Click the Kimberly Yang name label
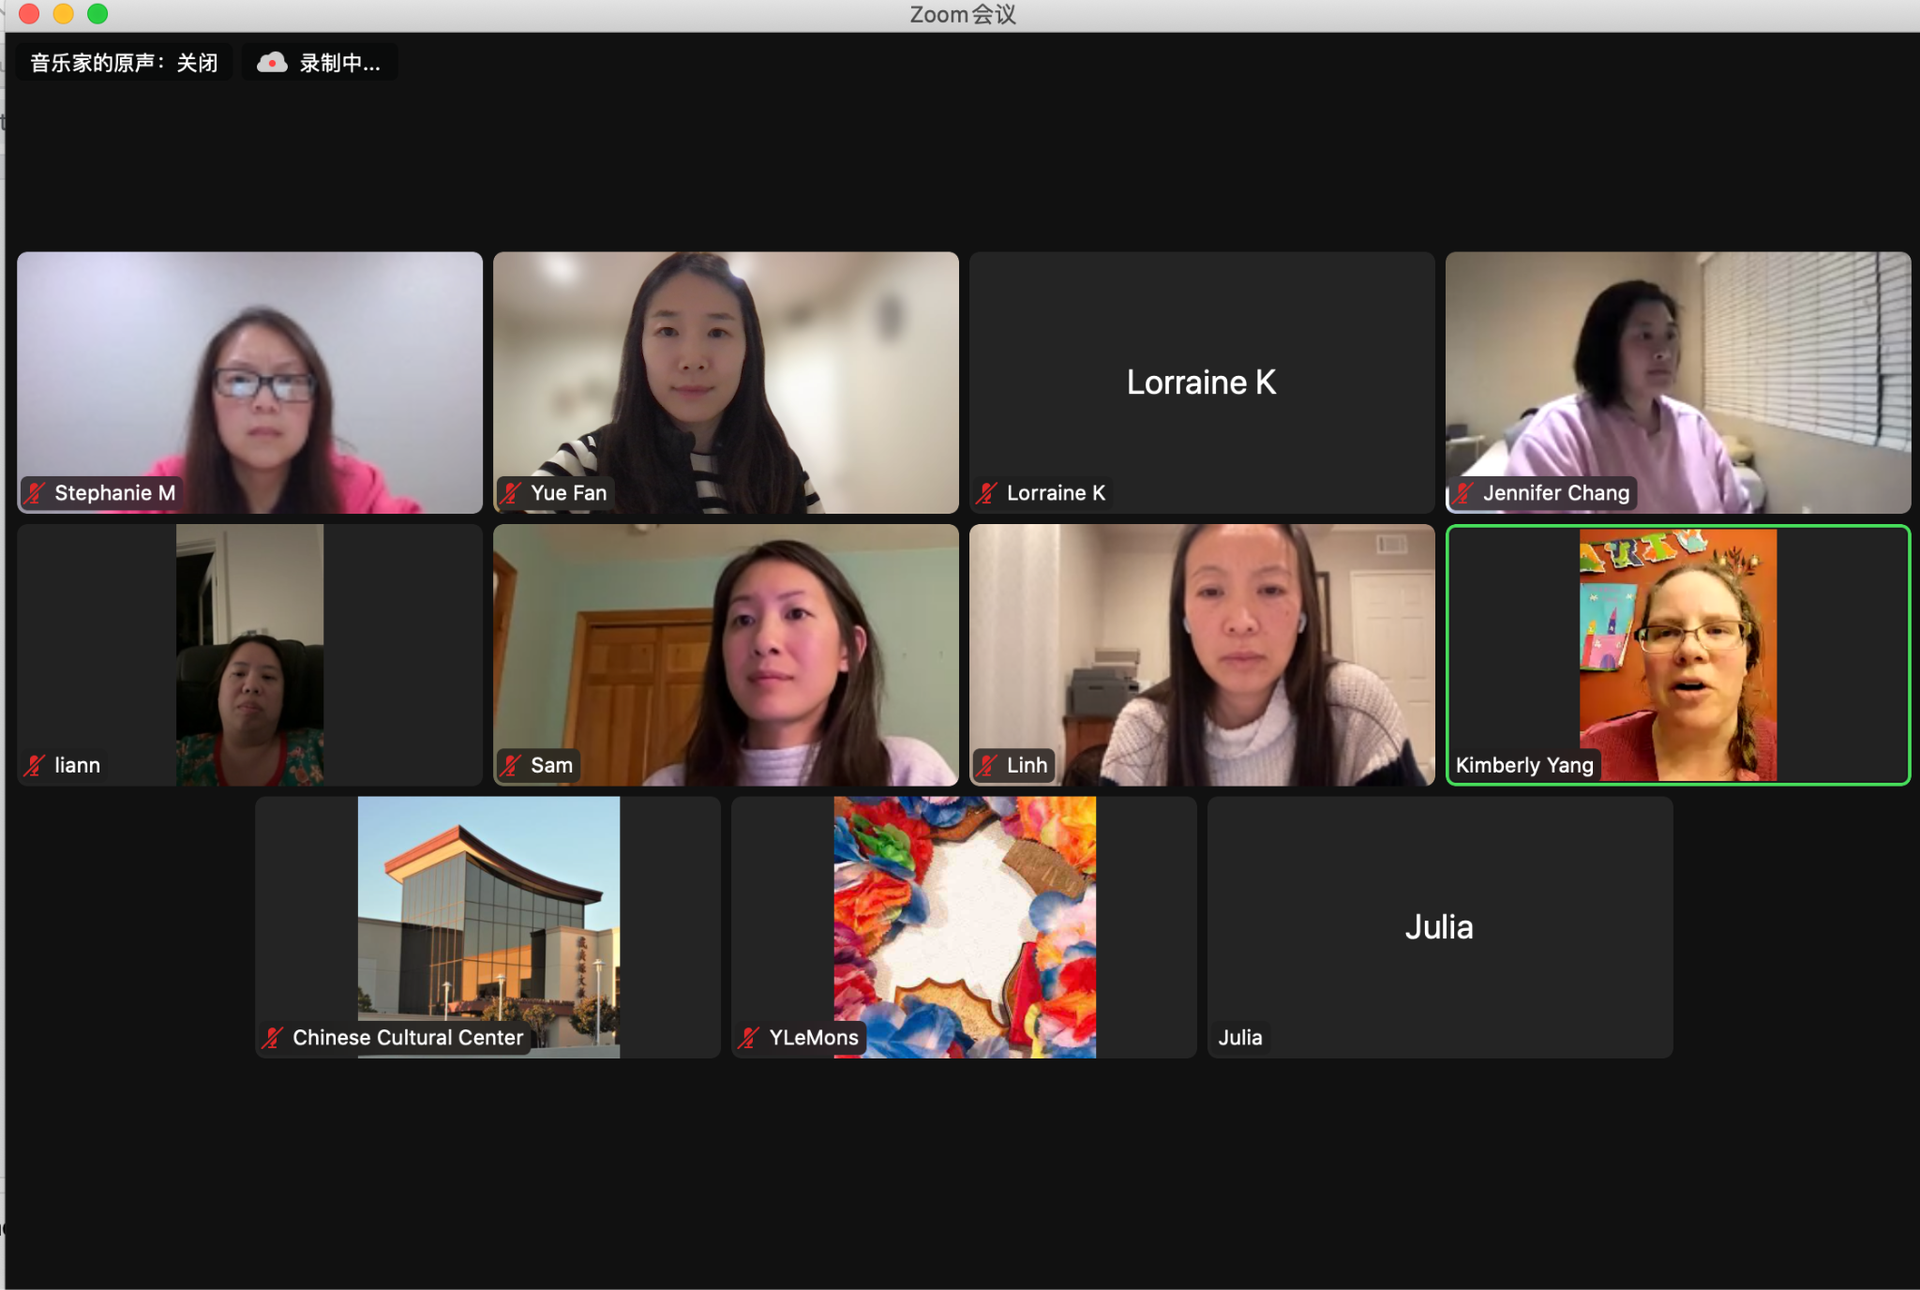Screen dimensions: 1920x1290 [x=1524, y=766]
